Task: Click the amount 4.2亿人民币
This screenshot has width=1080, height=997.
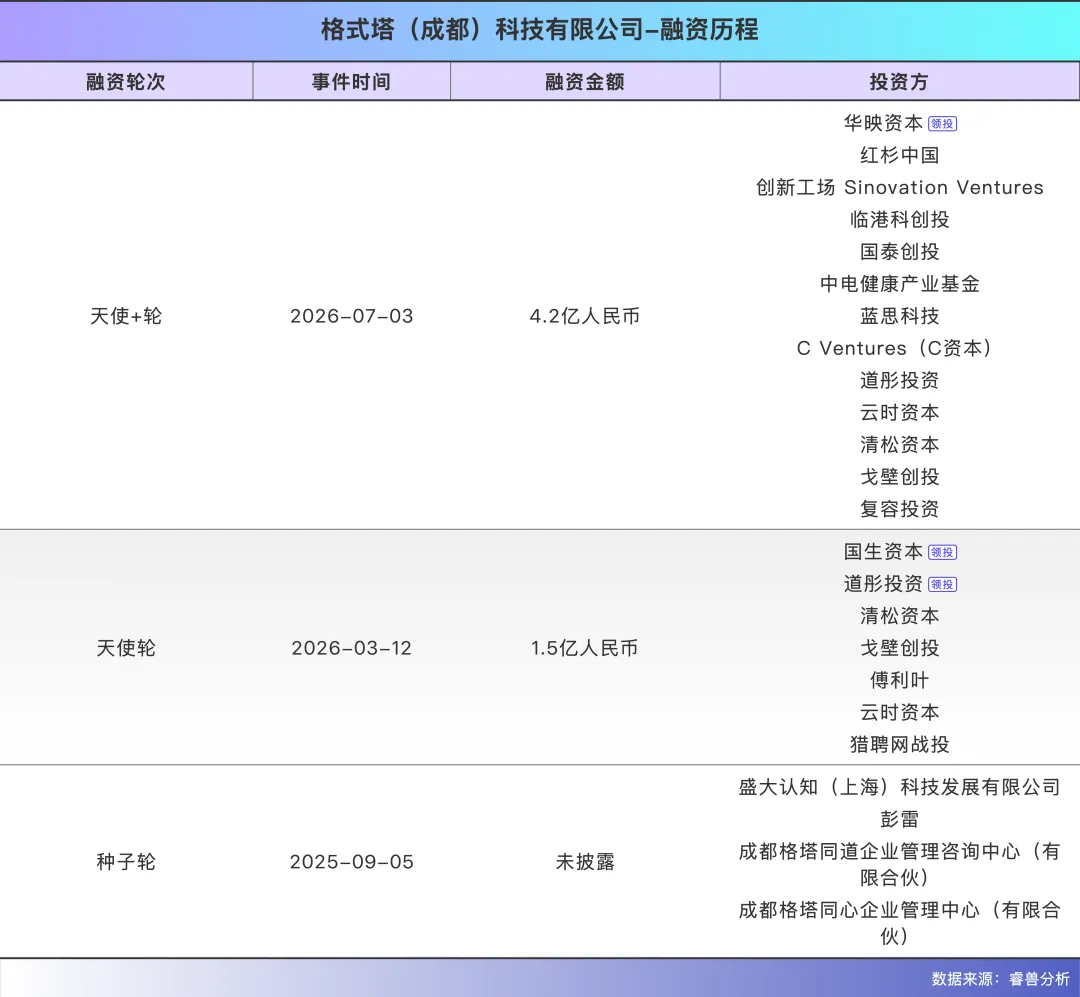Action: coord(585,316)
